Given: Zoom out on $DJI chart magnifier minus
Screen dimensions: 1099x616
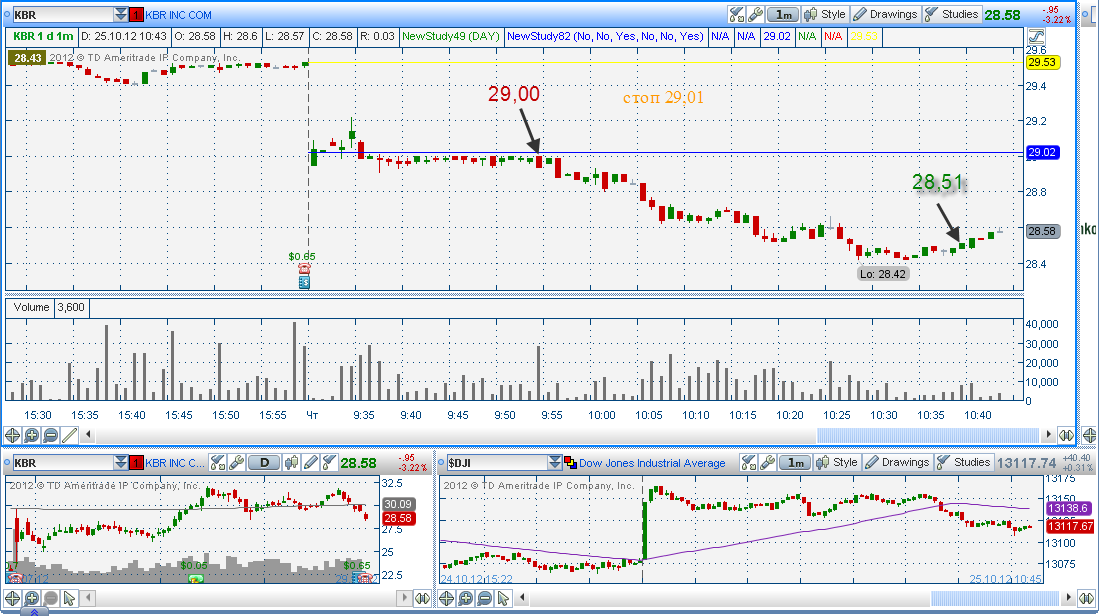Looking at the screenshot, I should [484, 598].
